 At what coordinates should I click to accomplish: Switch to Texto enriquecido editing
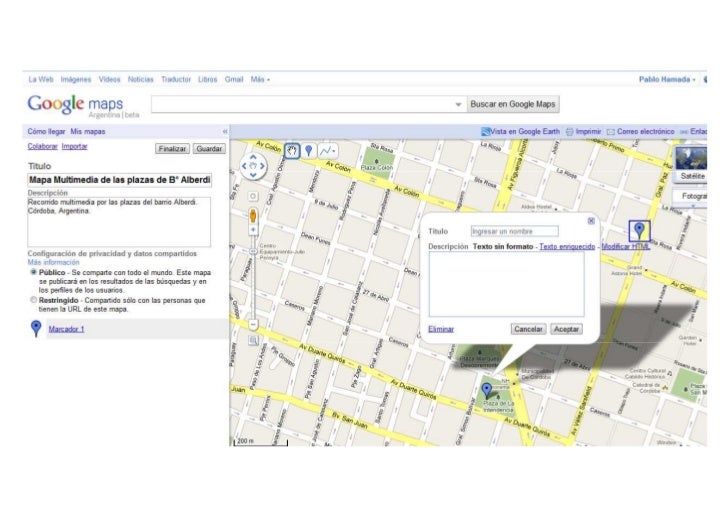[x=567, y=247]
